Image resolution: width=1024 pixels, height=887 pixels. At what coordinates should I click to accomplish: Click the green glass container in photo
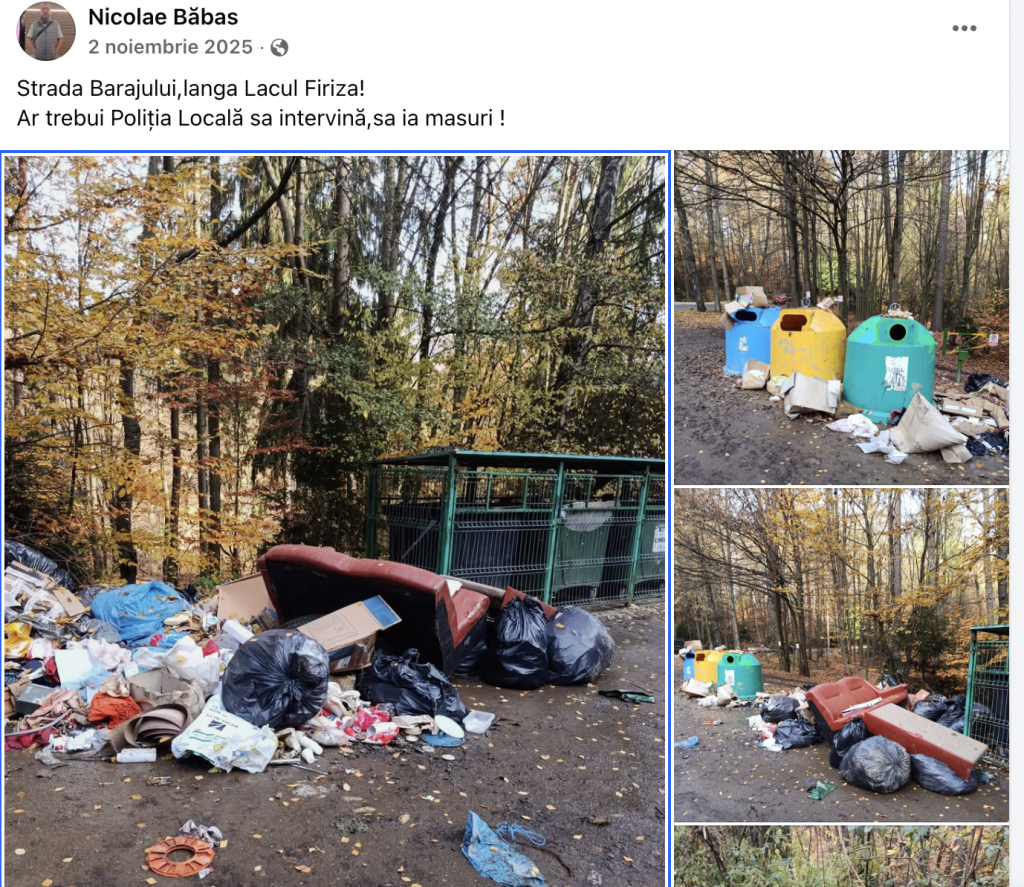pos(889,365)
